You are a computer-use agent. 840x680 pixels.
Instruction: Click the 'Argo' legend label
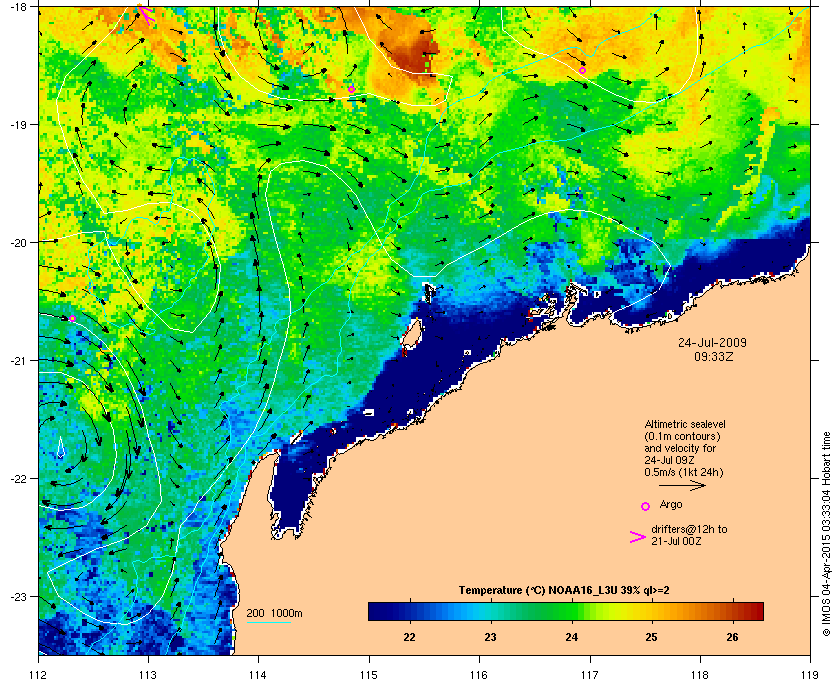pos(671,504)
